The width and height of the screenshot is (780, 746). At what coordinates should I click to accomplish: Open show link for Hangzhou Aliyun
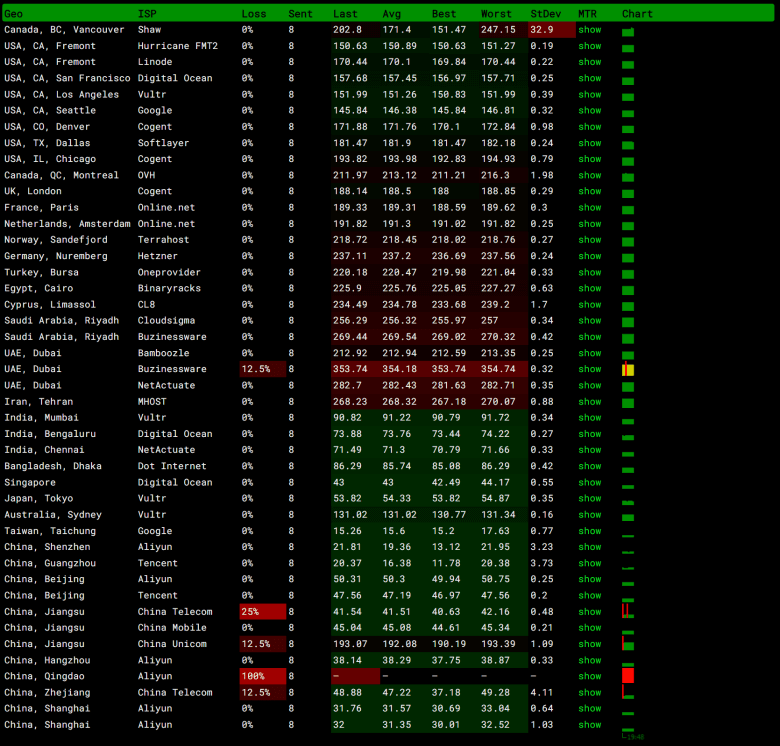tap(589, 660)
